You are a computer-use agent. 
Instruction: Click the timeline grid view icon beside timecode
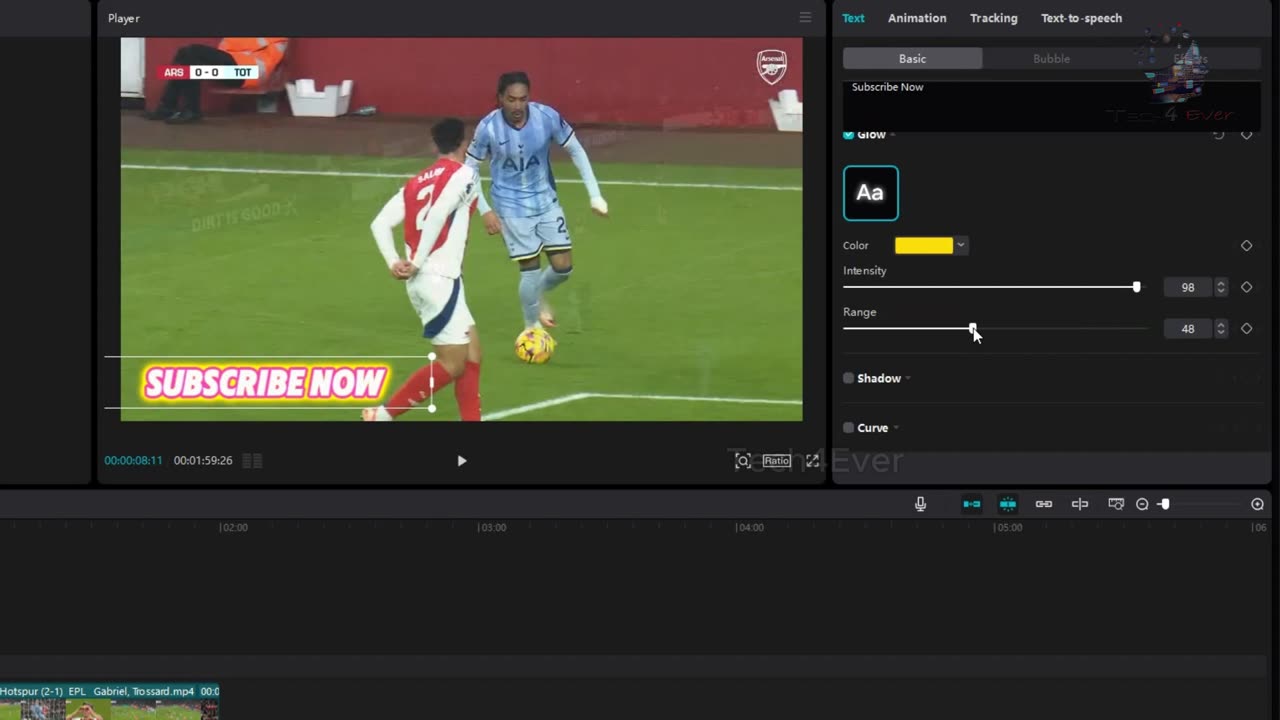[253, 461]
